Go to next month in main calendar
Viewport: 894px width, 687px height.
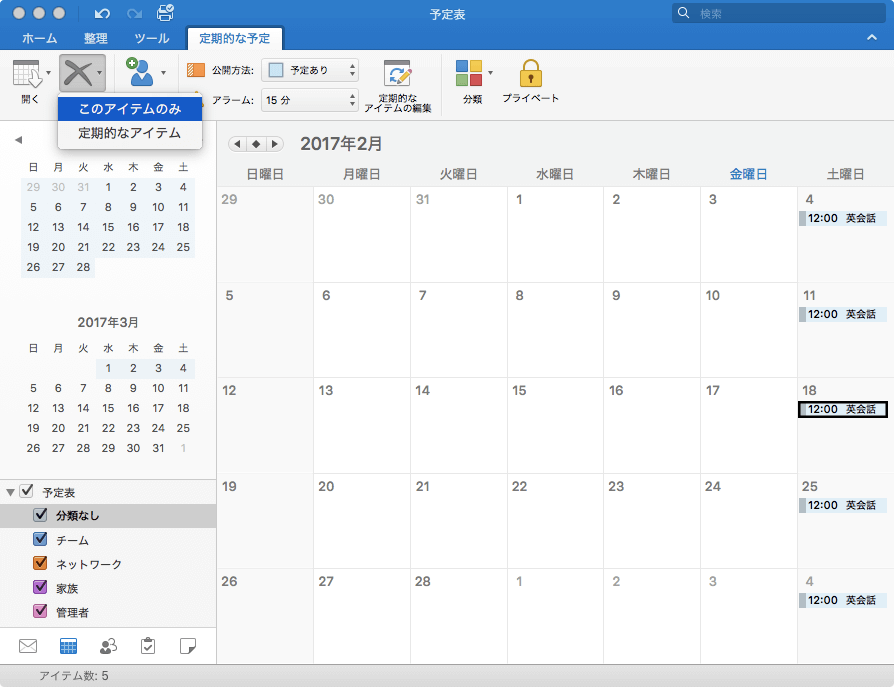click(x=275, y=144)
